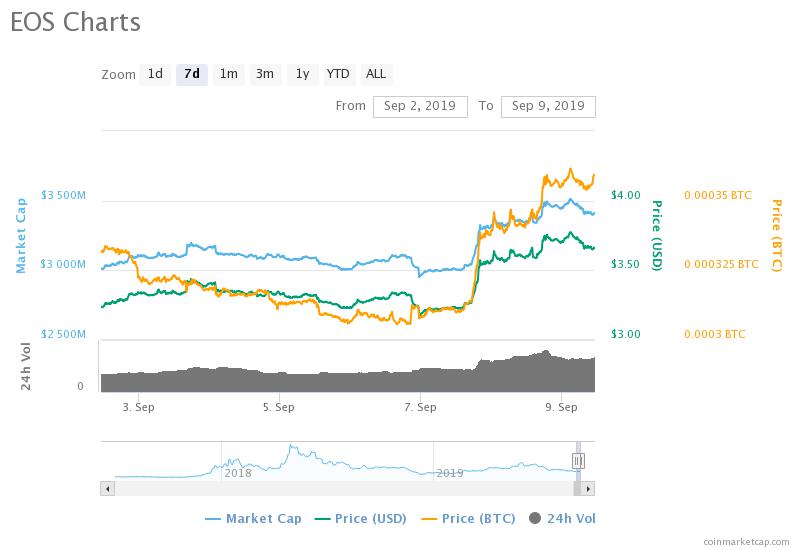Click the 24h Vol axis title
This screenshot has height=550, width=800.
(26, 366)
